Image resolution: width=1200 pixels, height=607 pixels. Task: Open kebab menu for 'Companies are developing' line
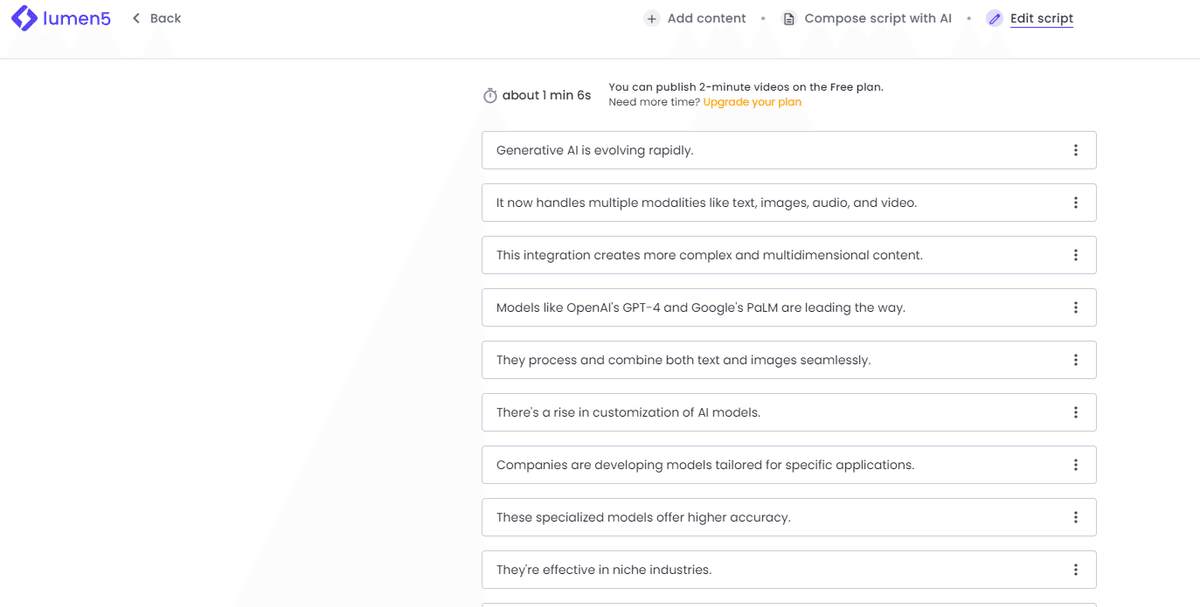pos(1076,465)
